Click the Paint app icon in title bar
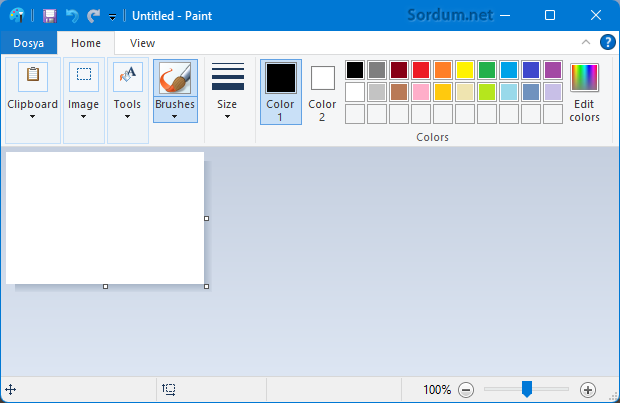 [x=17, y=15]
